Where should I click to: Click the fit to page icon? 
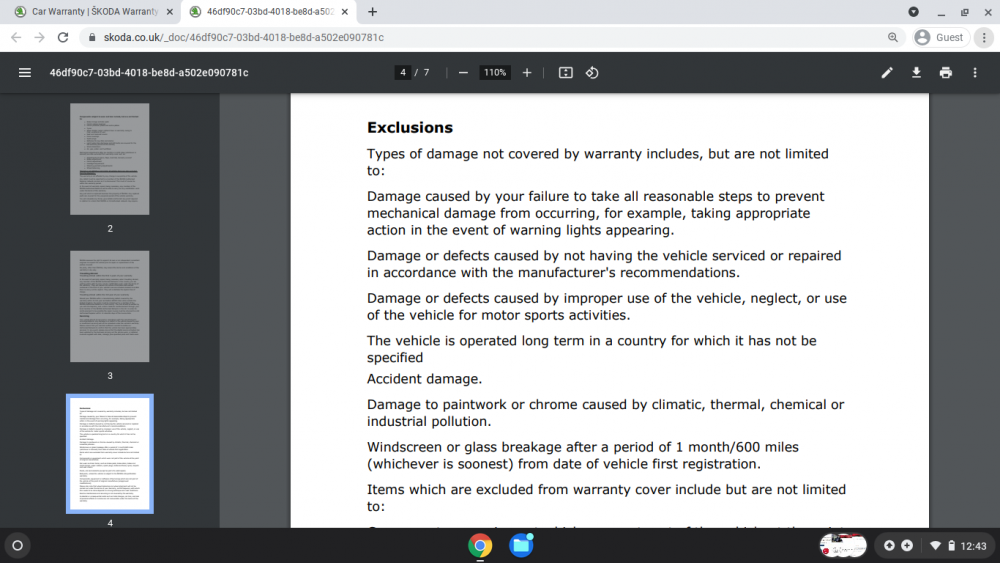(x=566, y=73)
